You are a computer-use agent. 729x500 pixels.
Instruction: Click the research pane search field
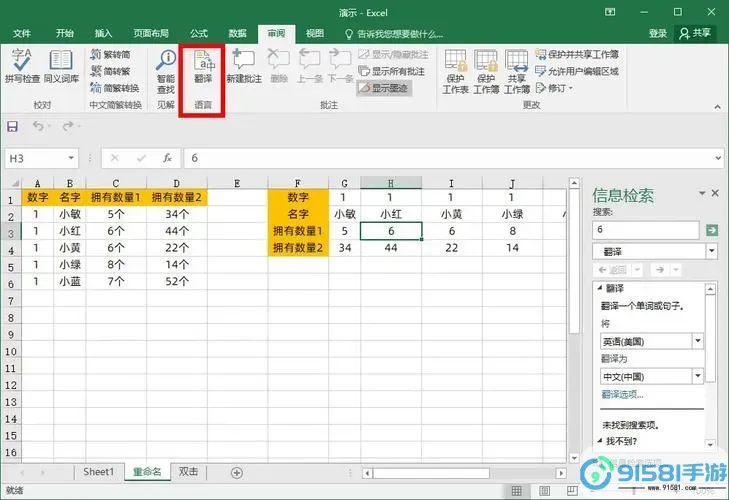(646, 229)
